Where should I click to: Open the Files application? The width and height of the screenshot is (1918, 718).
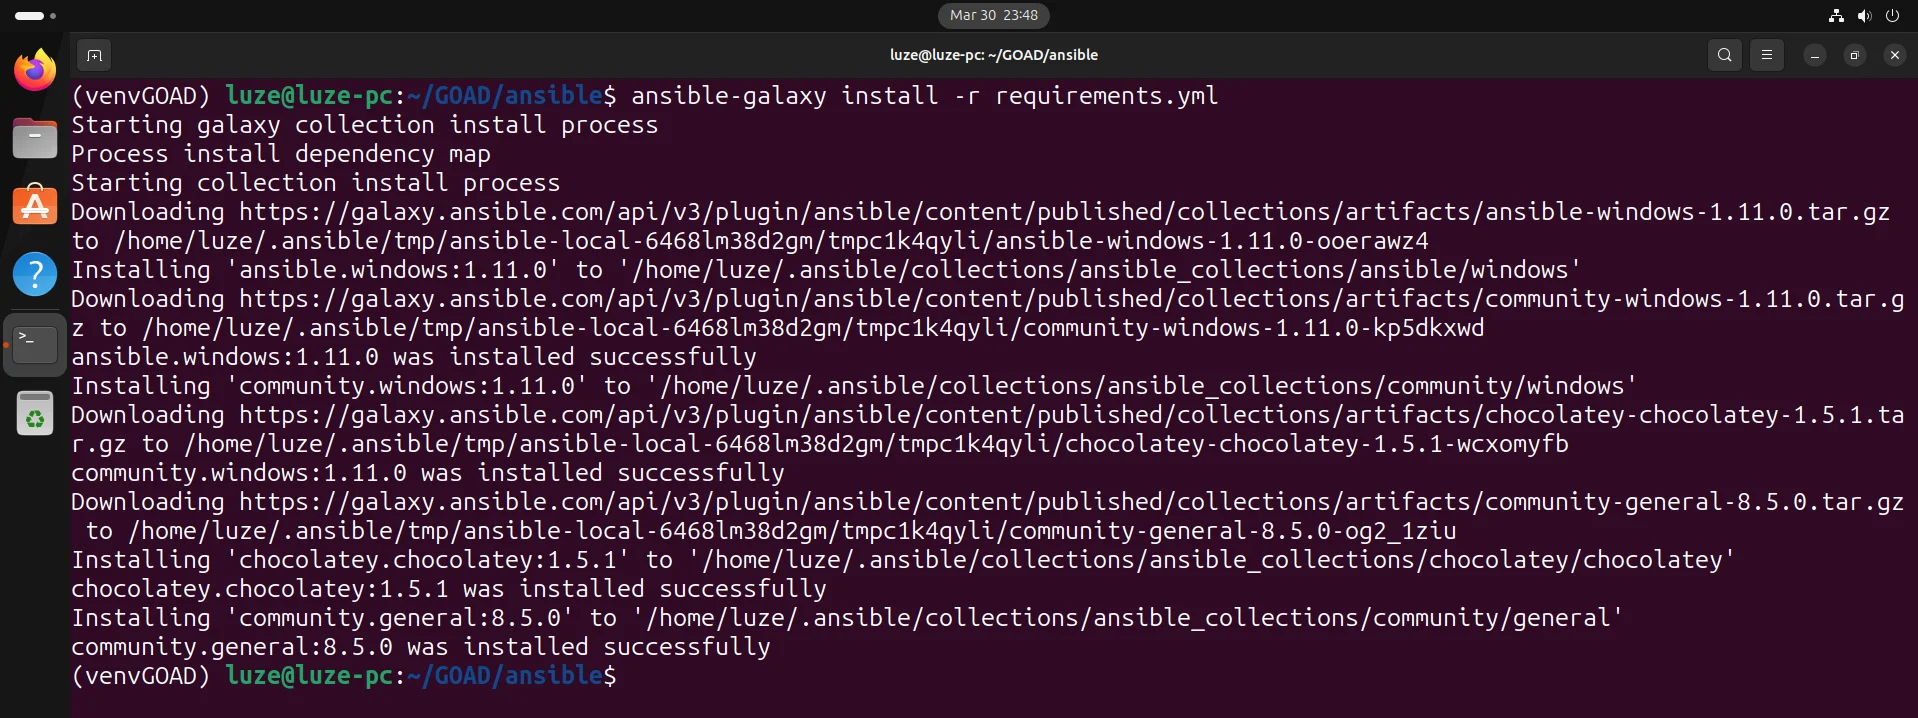35,138
